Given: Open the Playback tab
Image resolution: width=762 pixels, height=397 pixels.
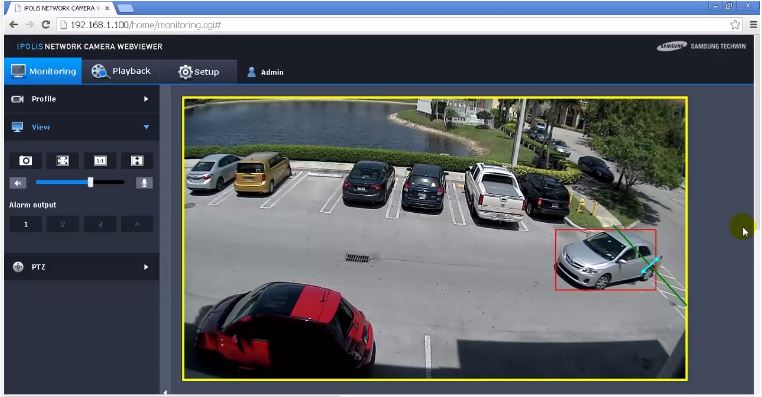Looking at the screenshot, I should point(121,71).
